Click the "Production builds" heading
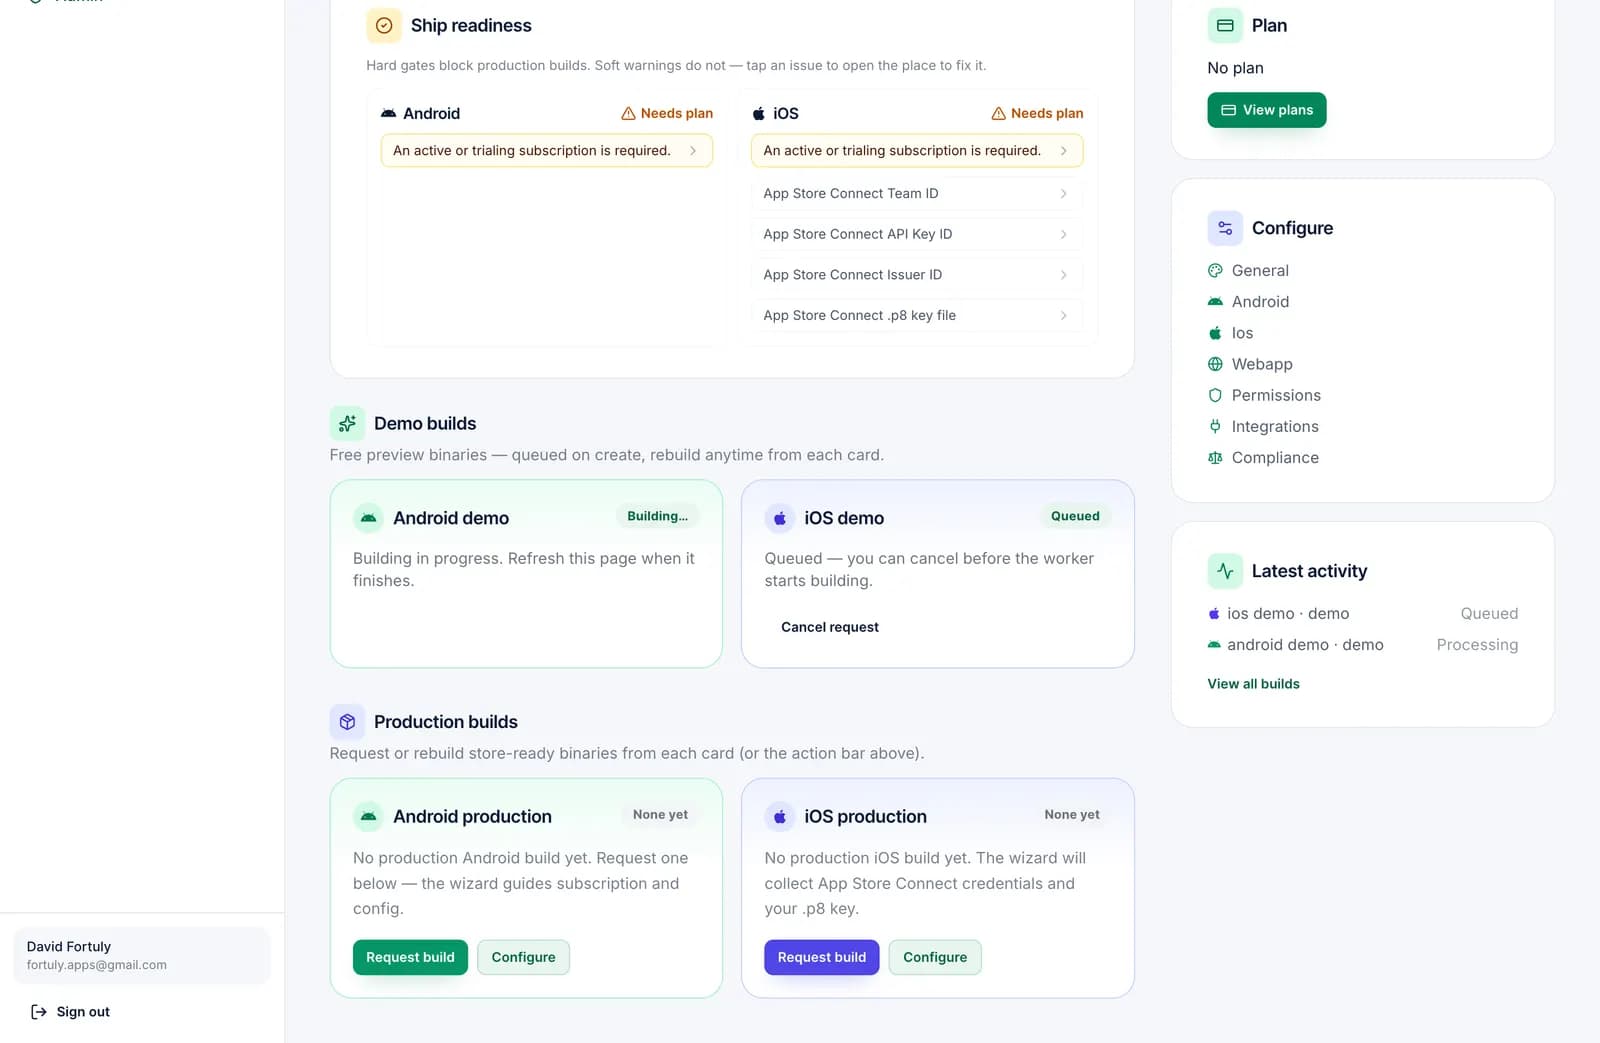 coord(446,722)
